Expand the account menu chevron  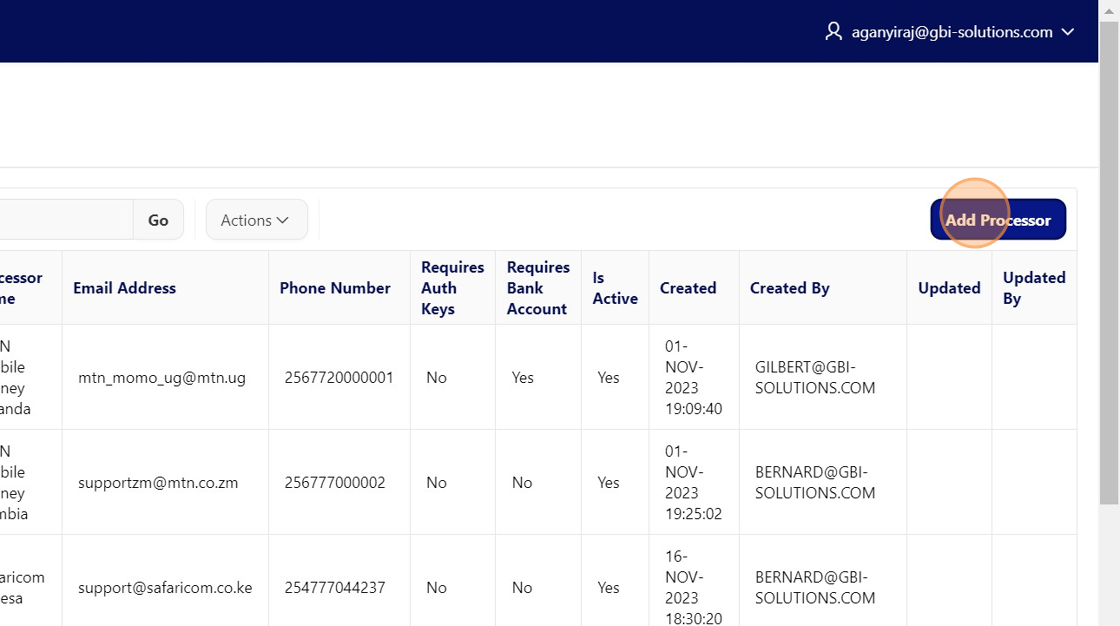tap(1068, 32)
